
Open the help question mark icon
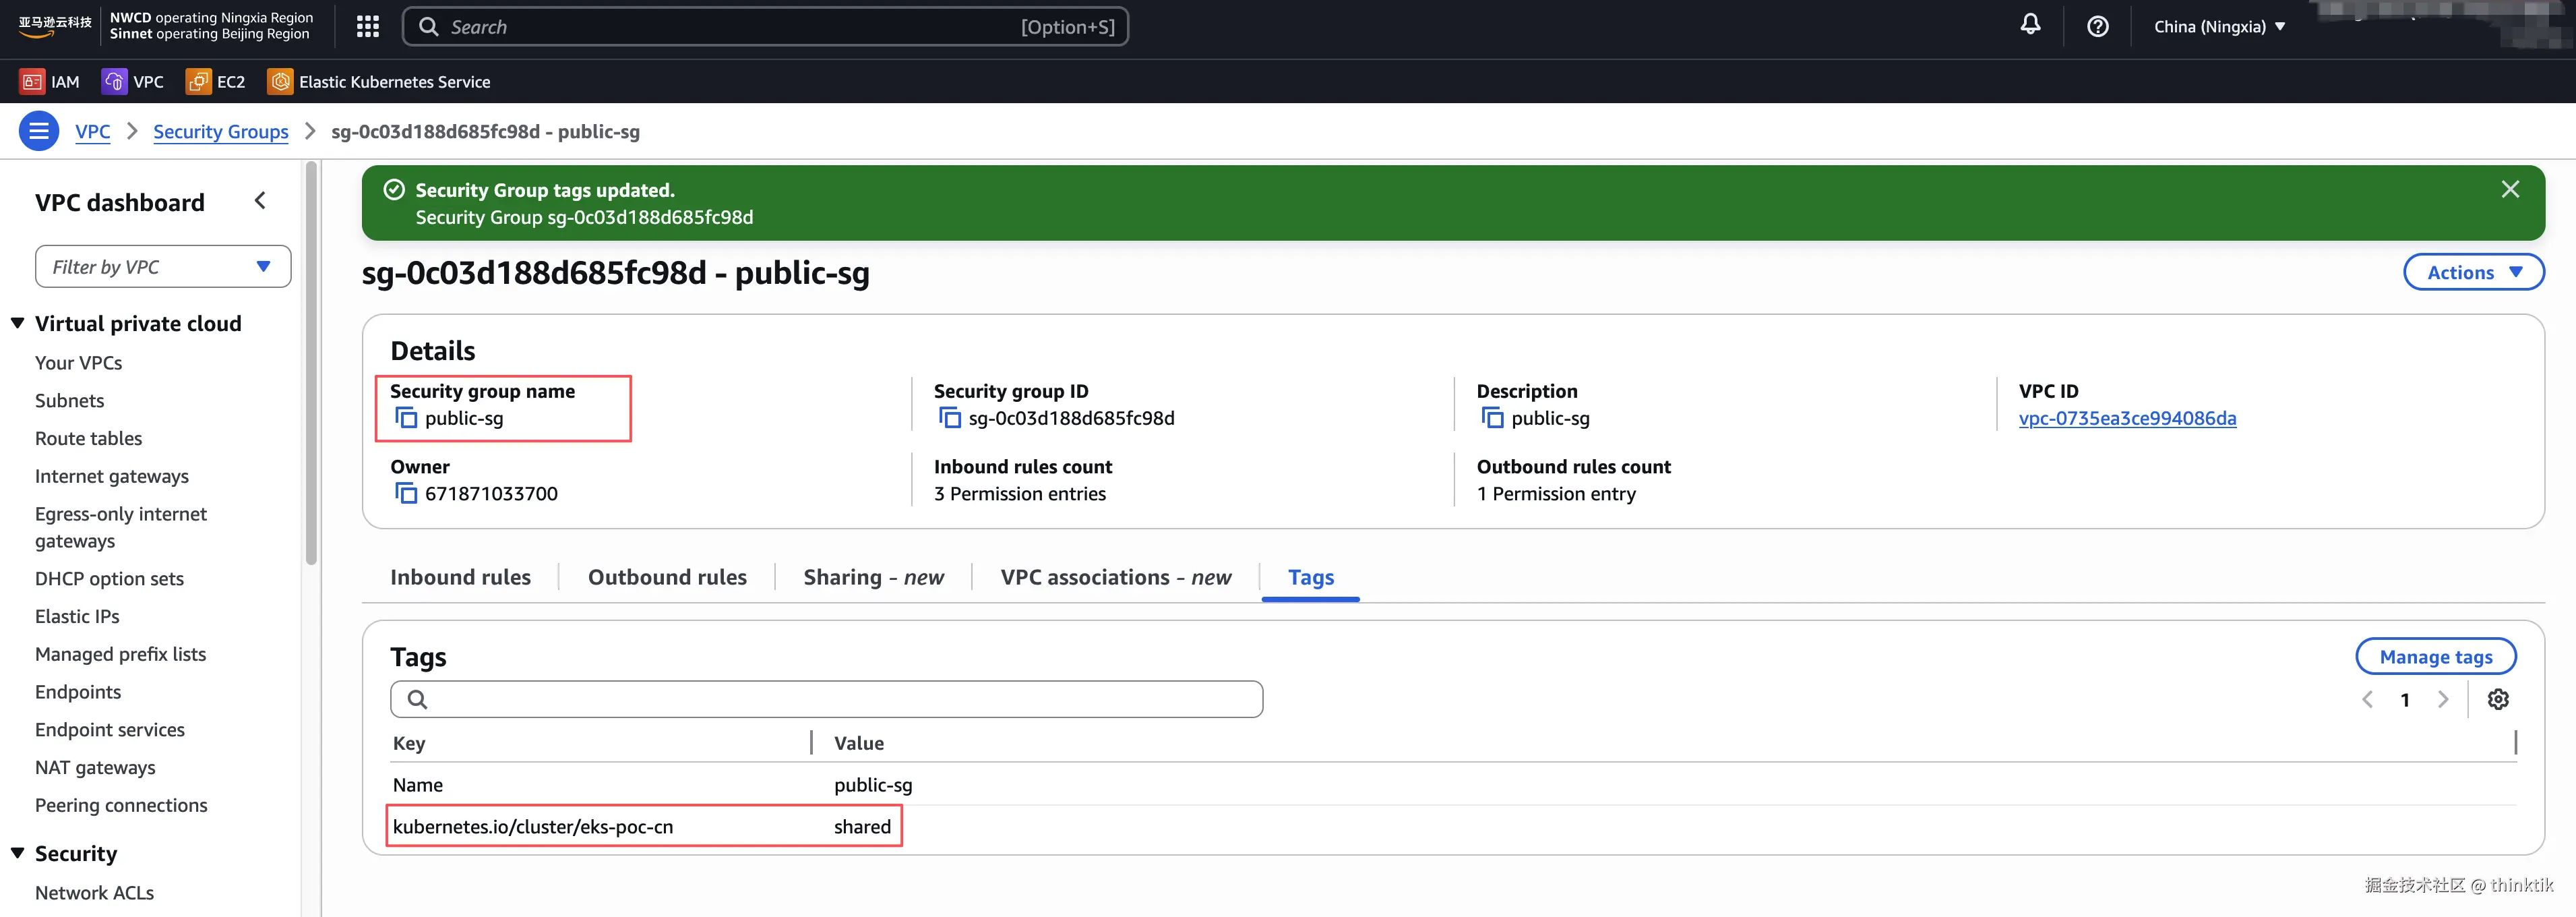(x=2097, y=27)
